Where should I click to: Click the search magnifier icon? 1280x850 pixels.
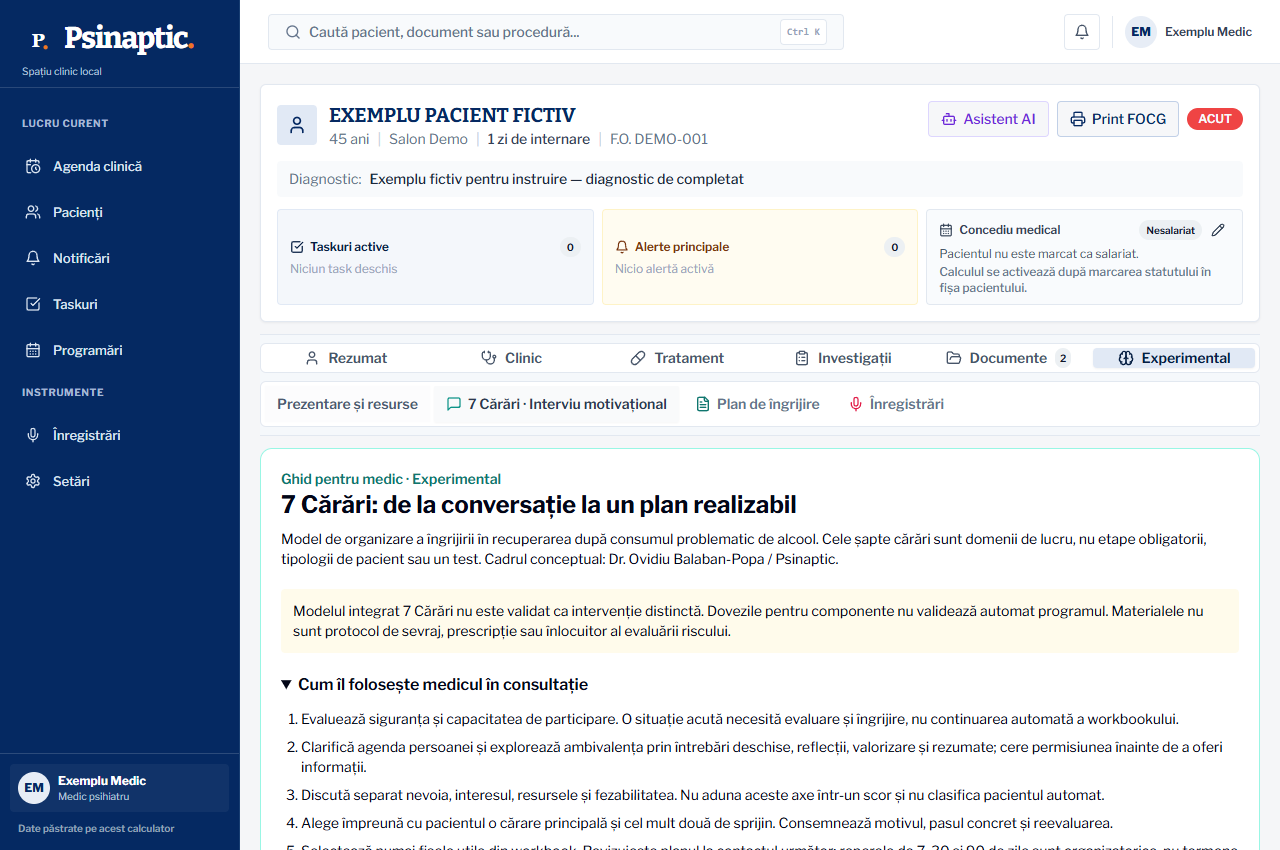pyautogui.click(x=293, y=32)
